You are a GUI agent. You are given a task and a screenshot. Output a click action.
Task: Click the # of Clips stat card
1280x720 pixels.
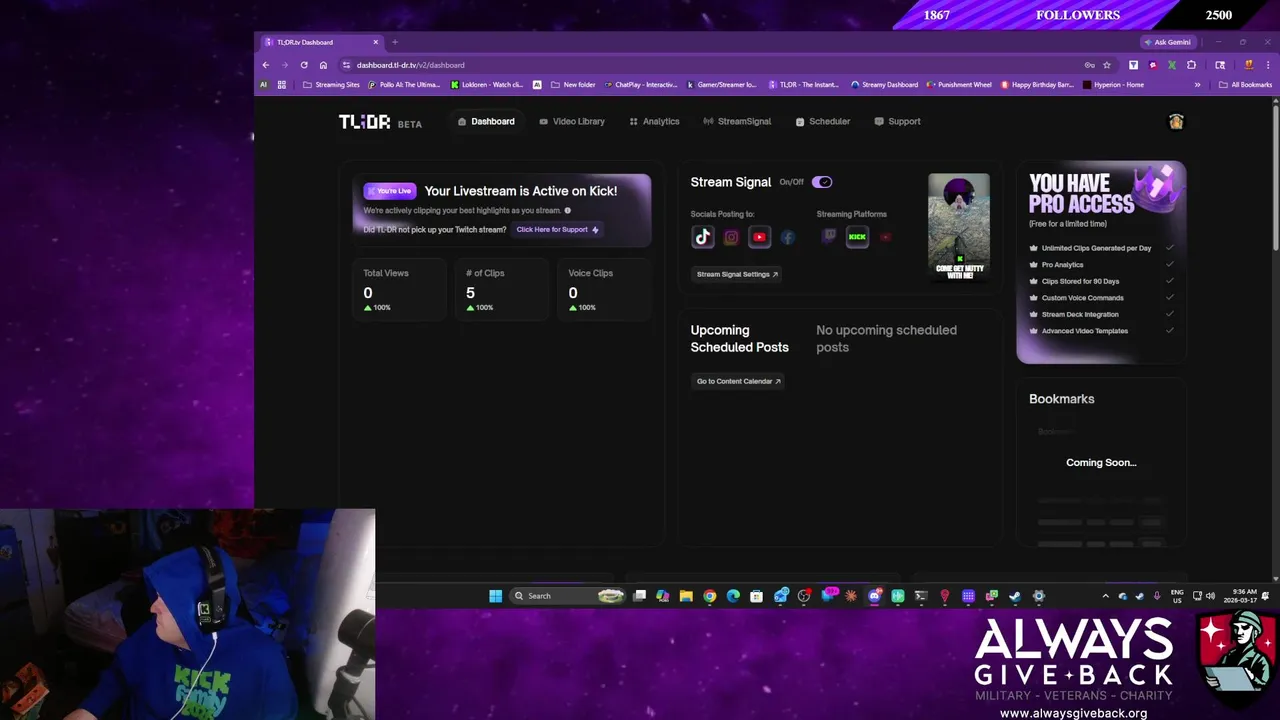503,289
